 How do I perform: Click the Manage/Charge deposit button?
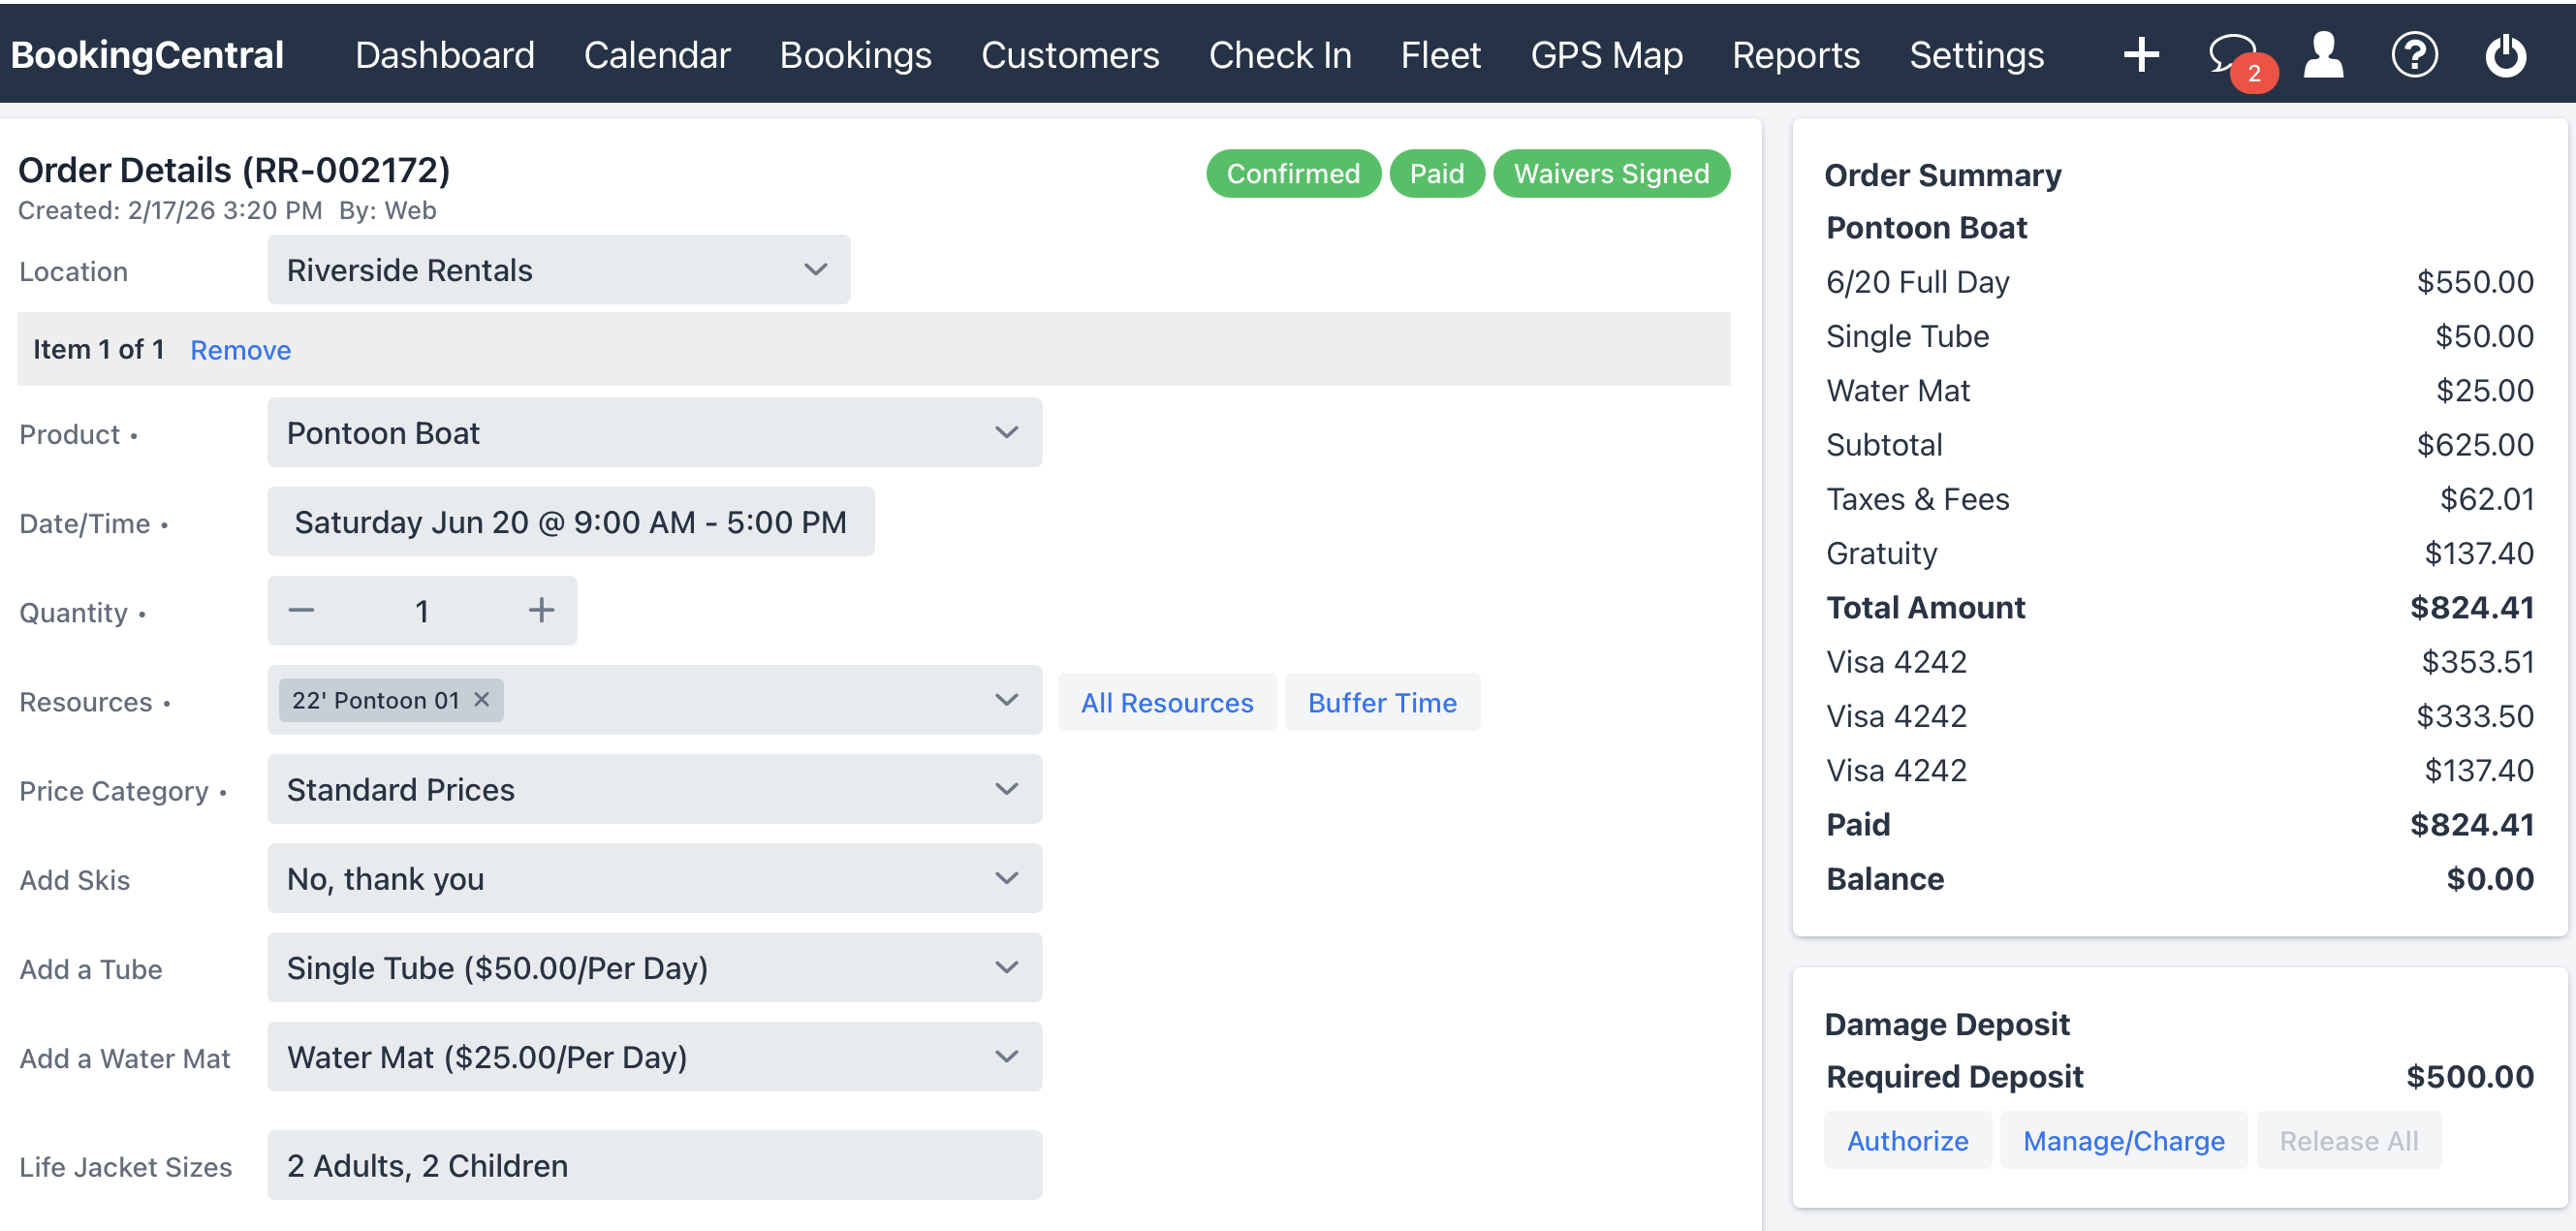[x=2123, y=1140]
